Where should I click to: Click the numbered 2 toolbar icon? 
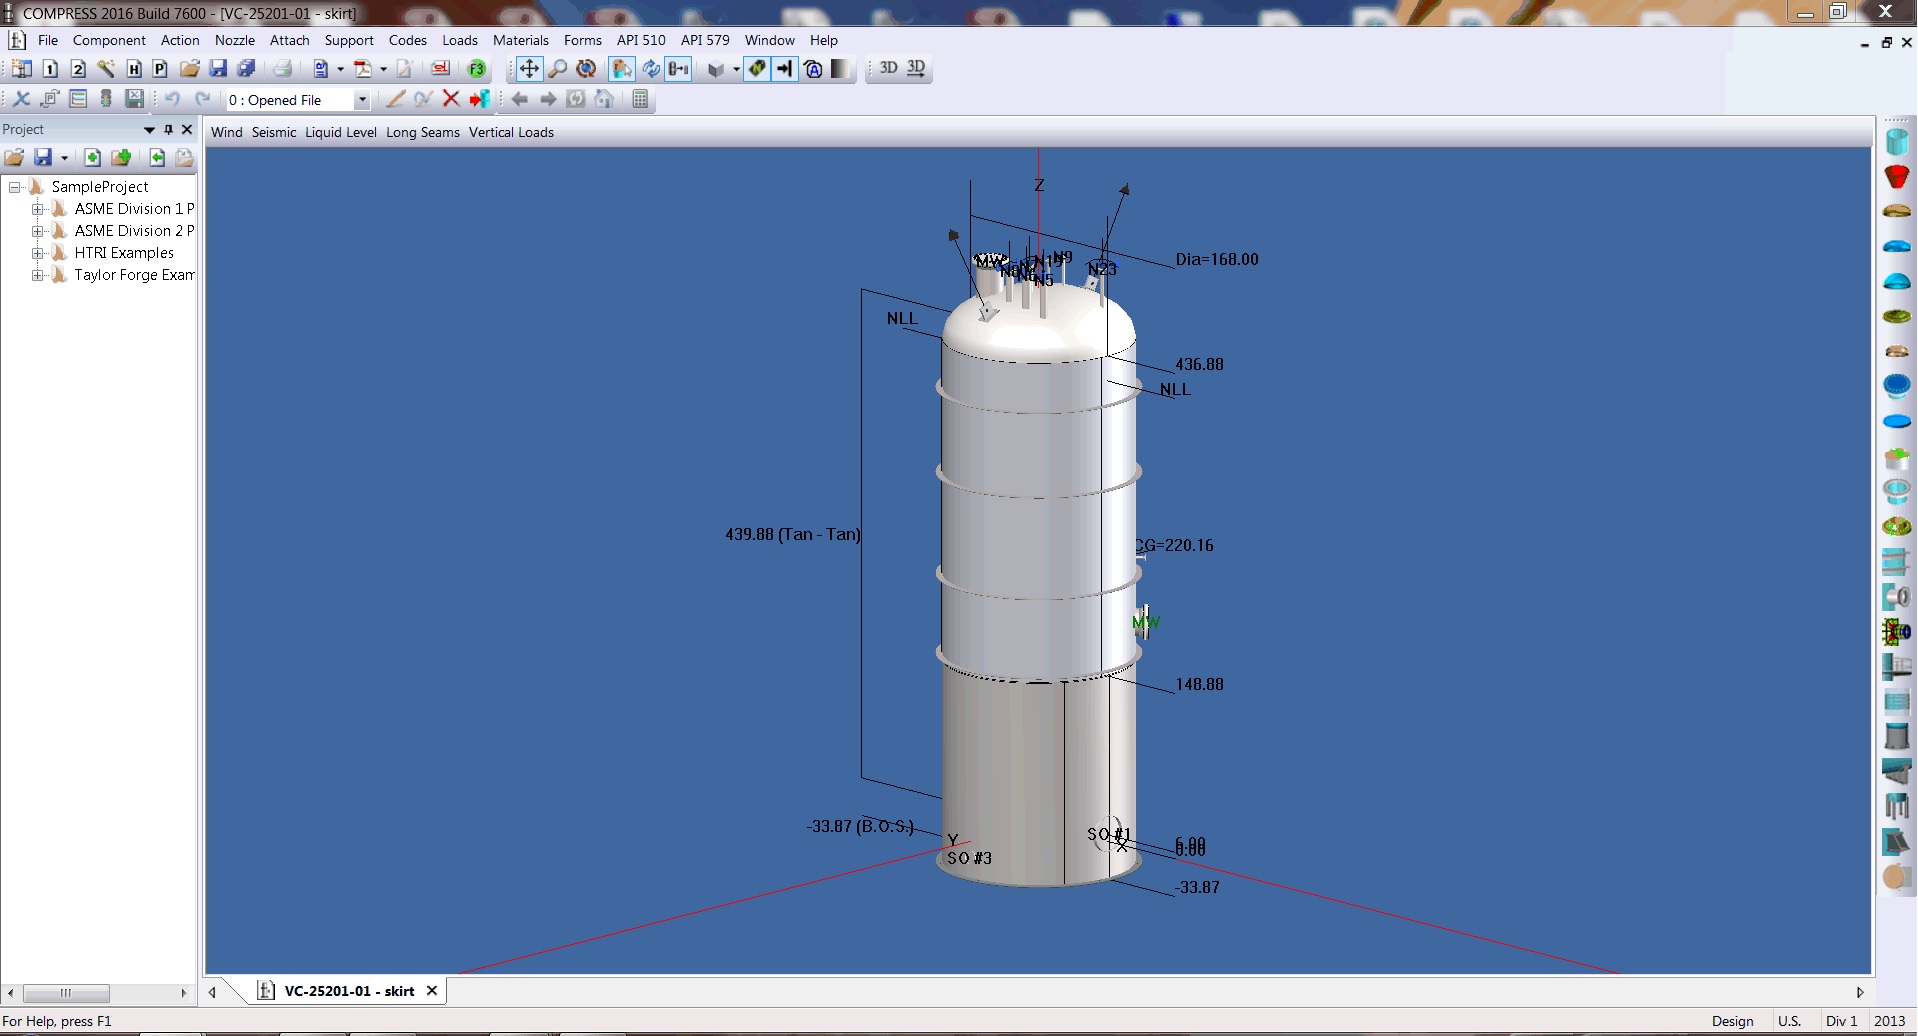coord(78,69)
